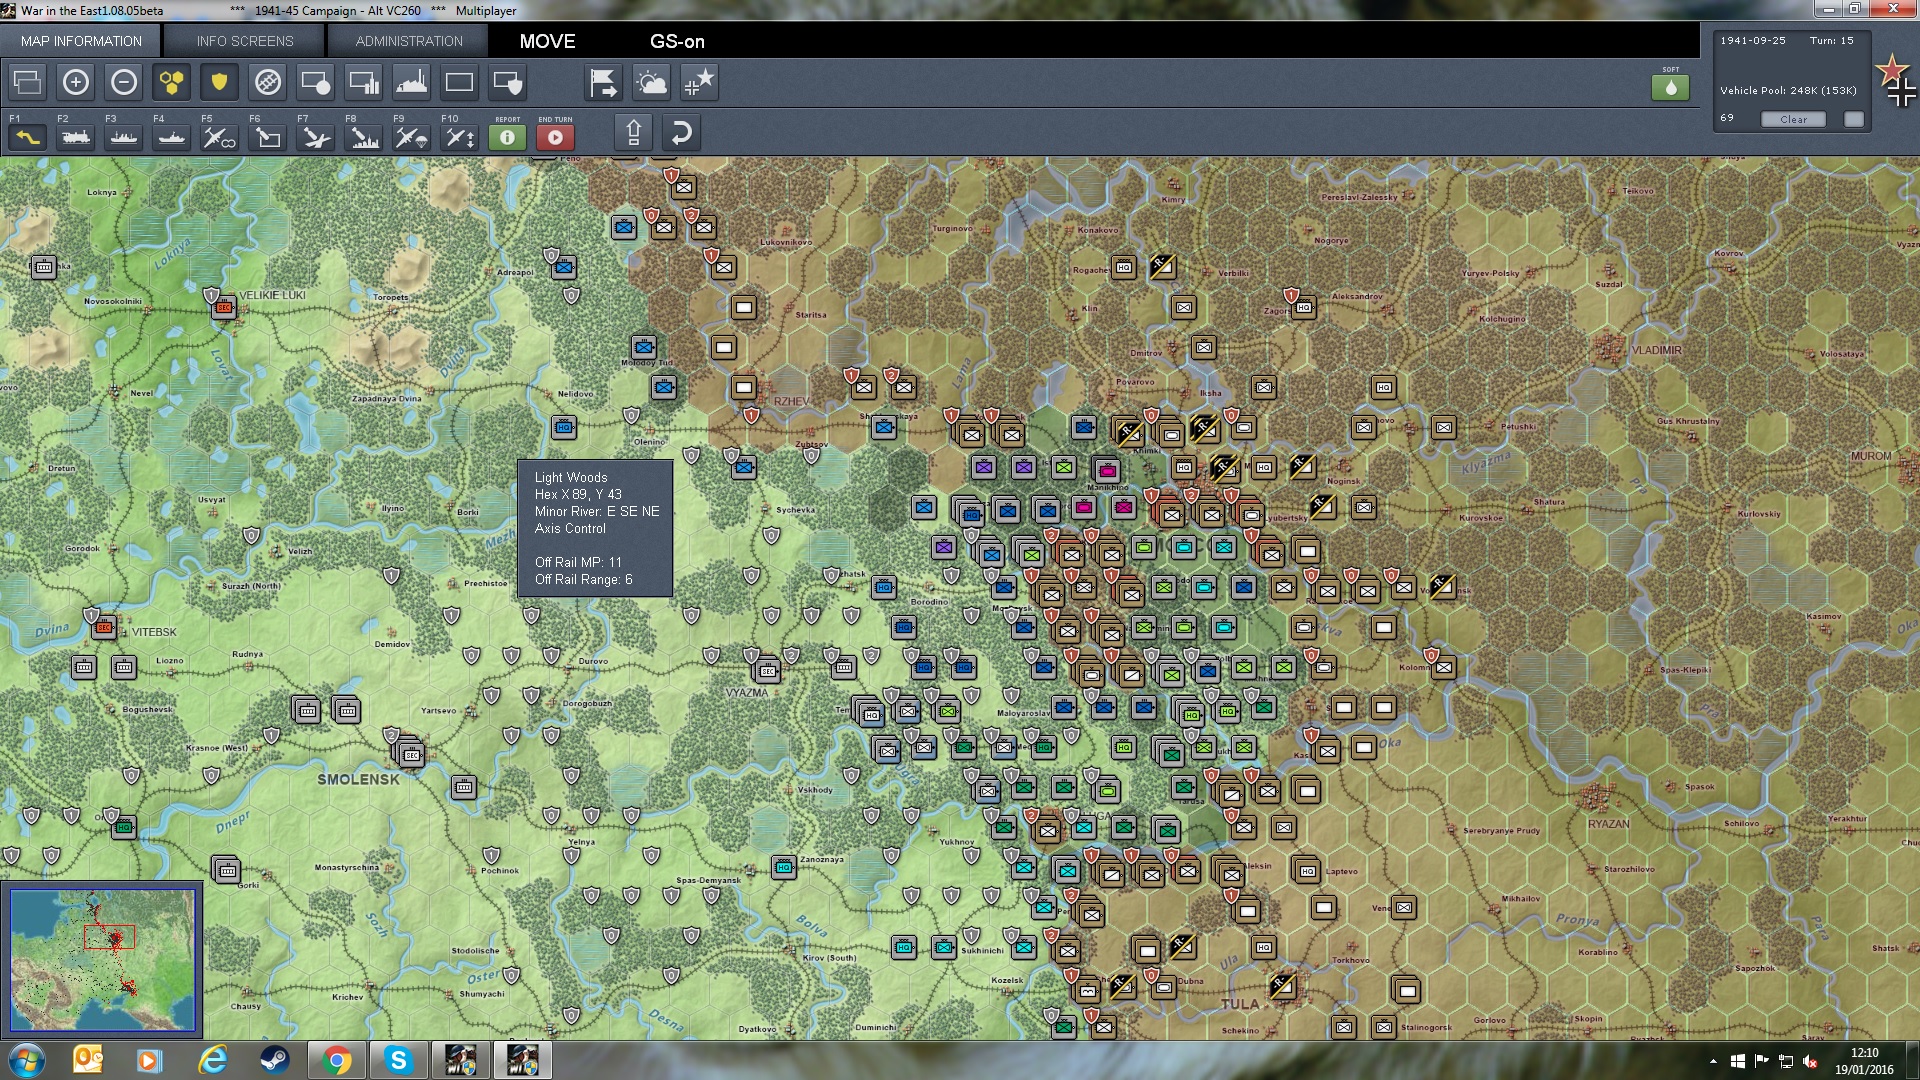Select F2 rail movement mode
1920x1080 pixels.
(x=75, y=136)
